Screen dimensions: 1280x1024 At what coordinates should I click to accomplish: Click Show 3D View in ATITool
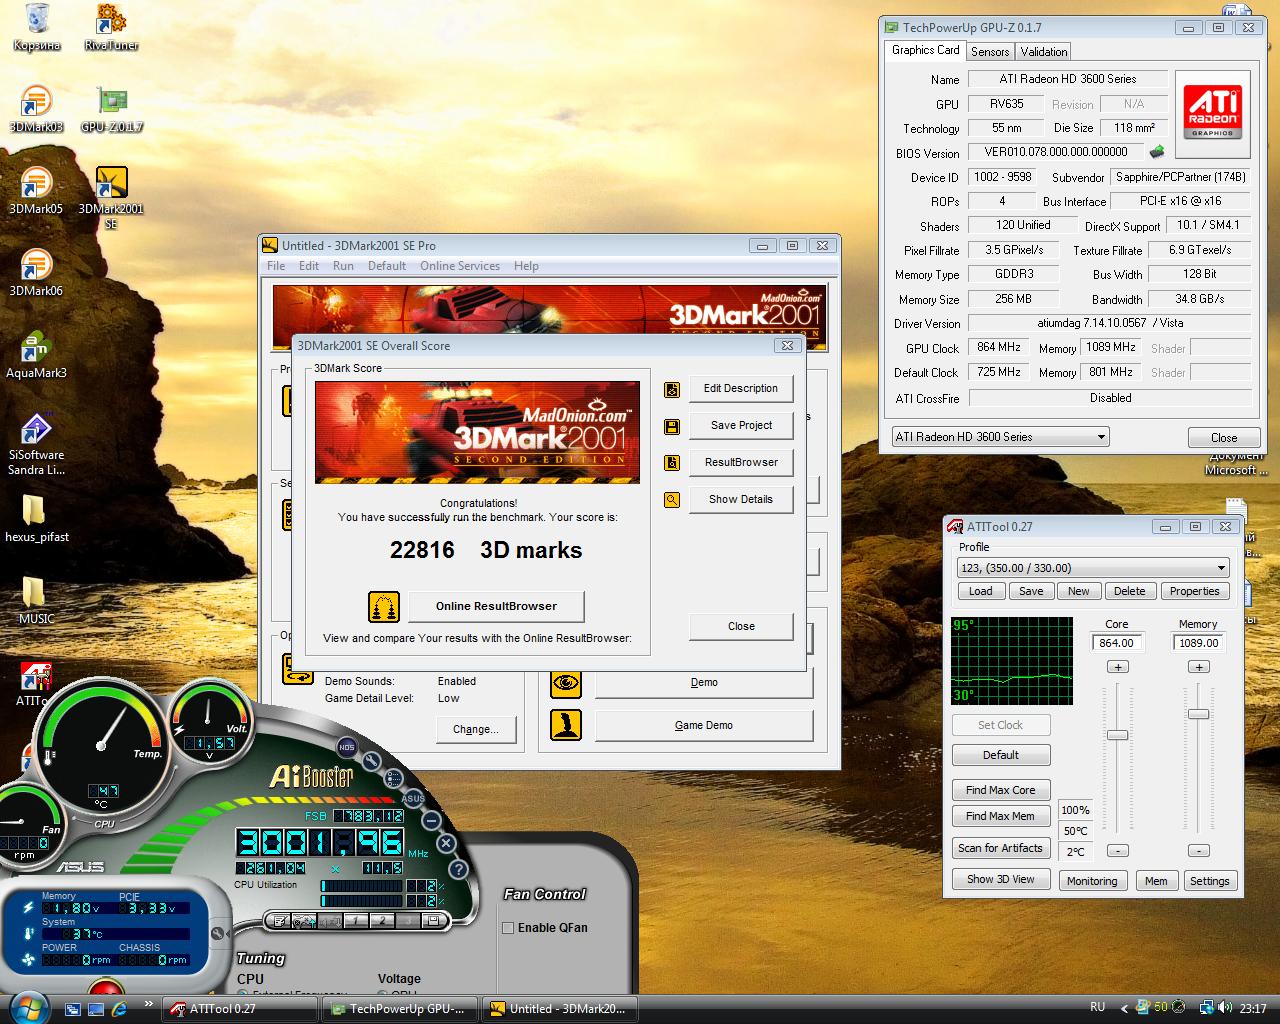click(1001, 880)
